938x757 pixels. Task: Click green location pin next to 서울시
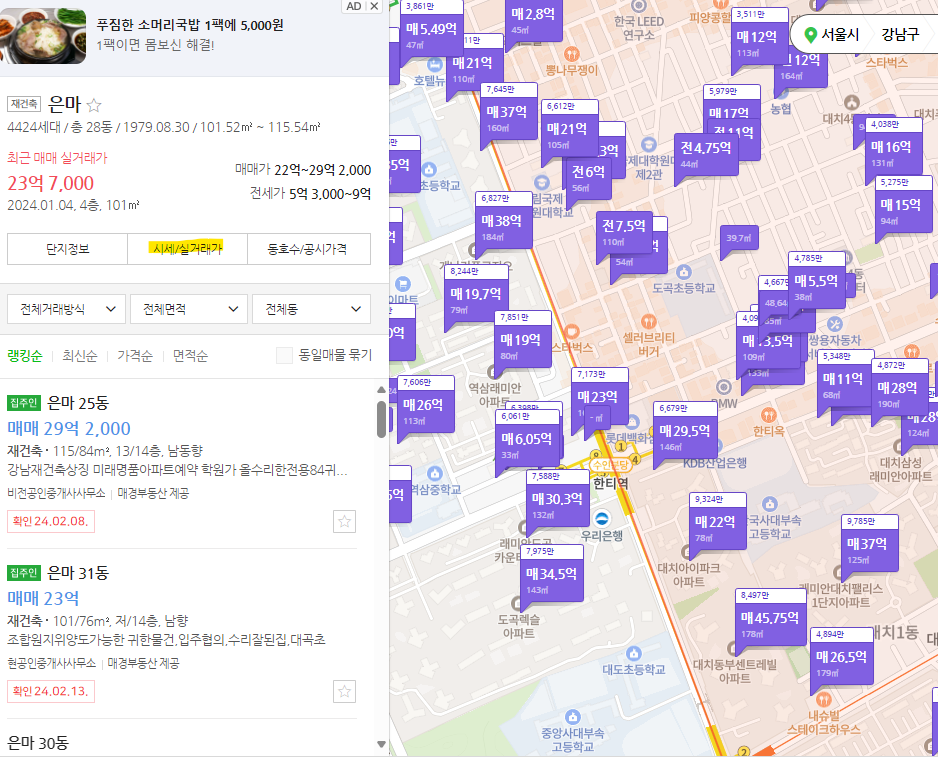pyautogui.click(x=811, y=35)
